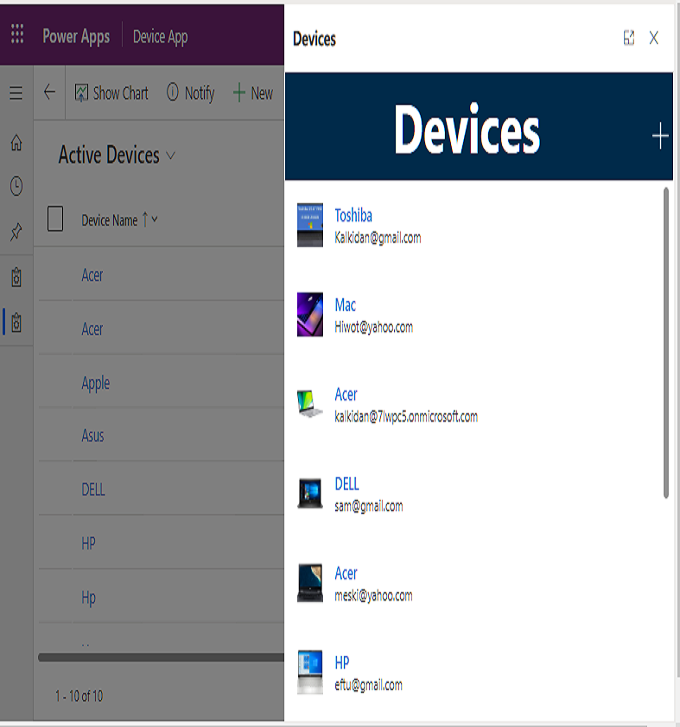Click the Mac device thumbnail
This screenshot has width=680, height=727.
pos(310,314)
